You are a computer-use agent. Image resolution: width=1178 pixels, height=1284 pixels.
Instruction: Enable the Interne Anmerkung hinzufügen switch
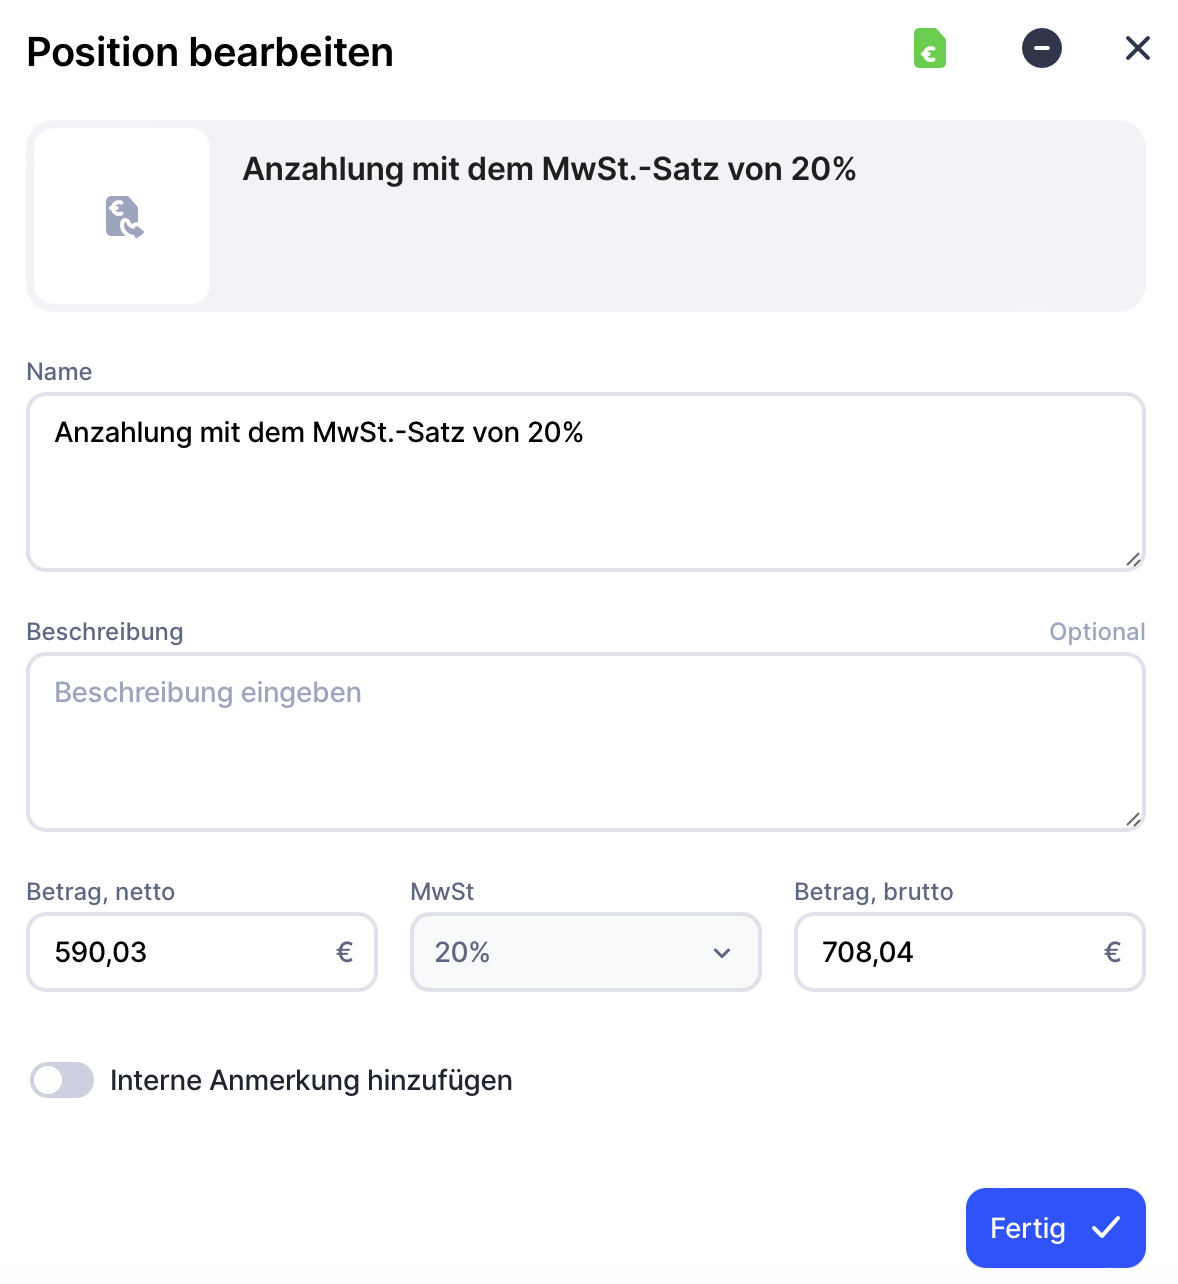point(62,1080)
